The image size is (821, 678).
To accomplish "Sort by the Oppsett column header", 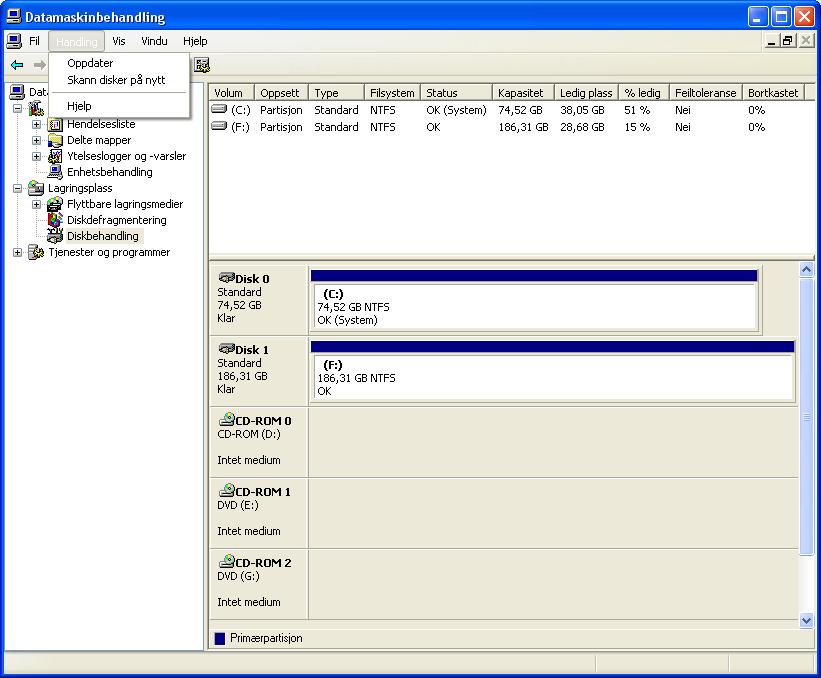I will [x=281, y=93].
